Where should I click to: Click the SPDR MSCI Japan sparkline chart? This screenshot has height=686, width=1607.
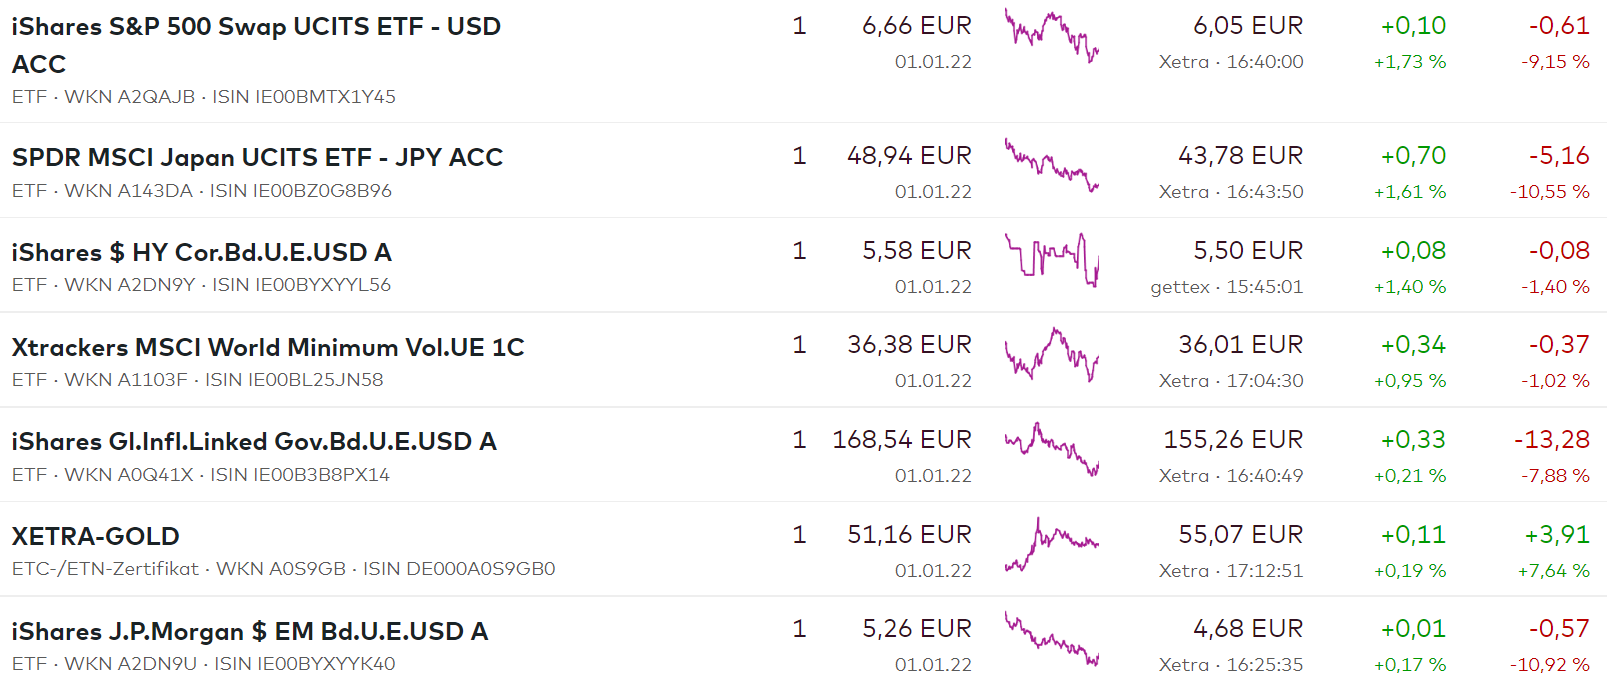pos(1051,165)
